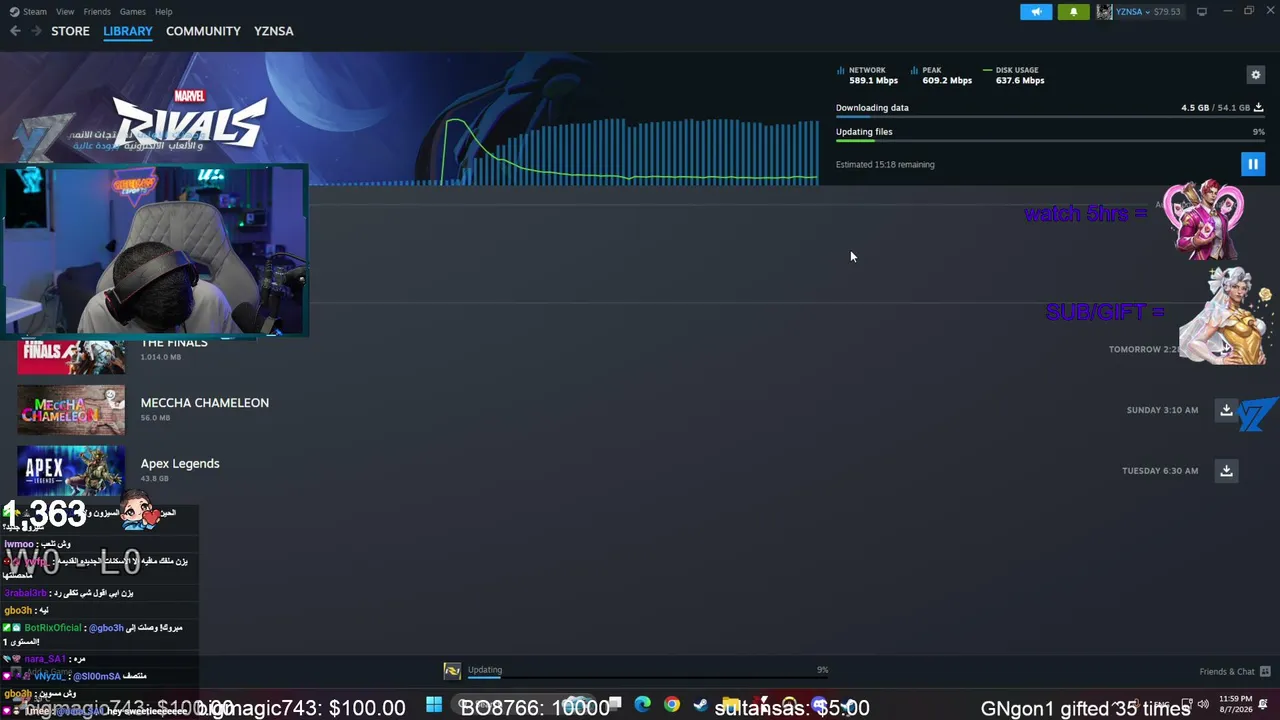This screenshot has height=720, width=1280.
Task: Go forward using the forward arrow
Action: tap(36, 31)
